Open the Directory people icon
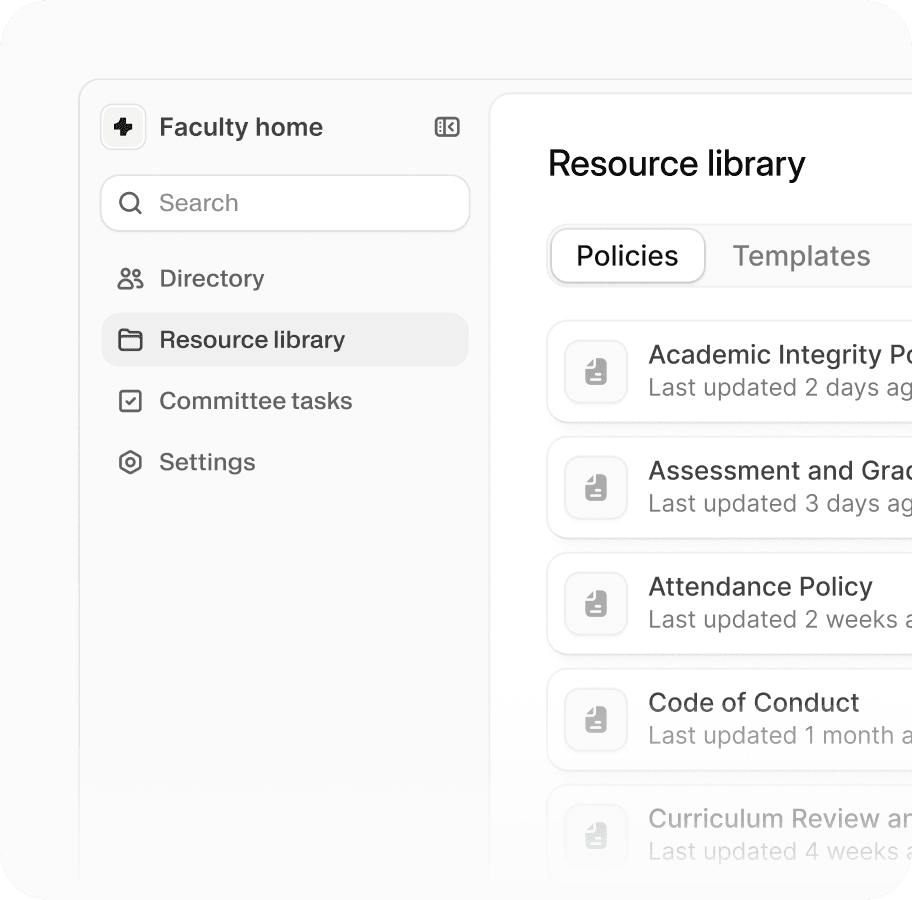The width and height of the screenshot is (912, 900). click(x=130, y=279)
